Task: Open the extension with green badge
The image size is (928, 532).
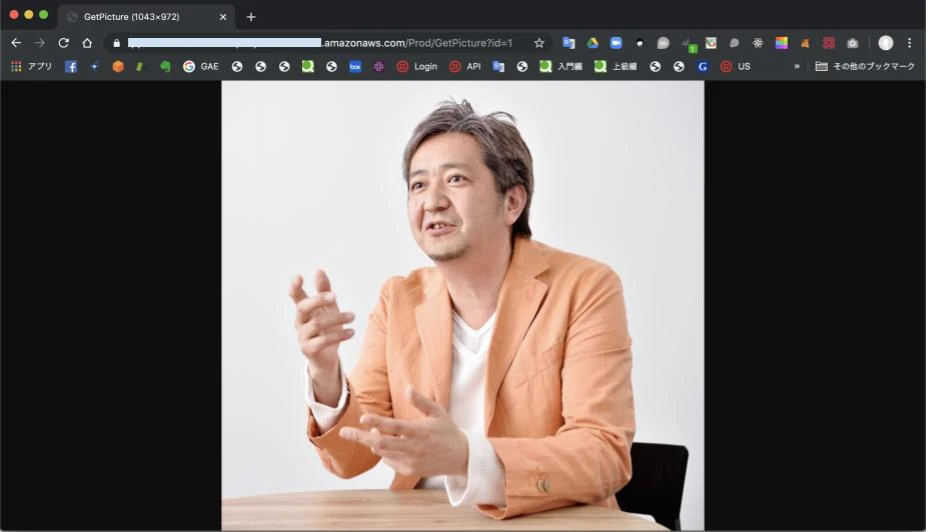Action: tap(688, 44)
